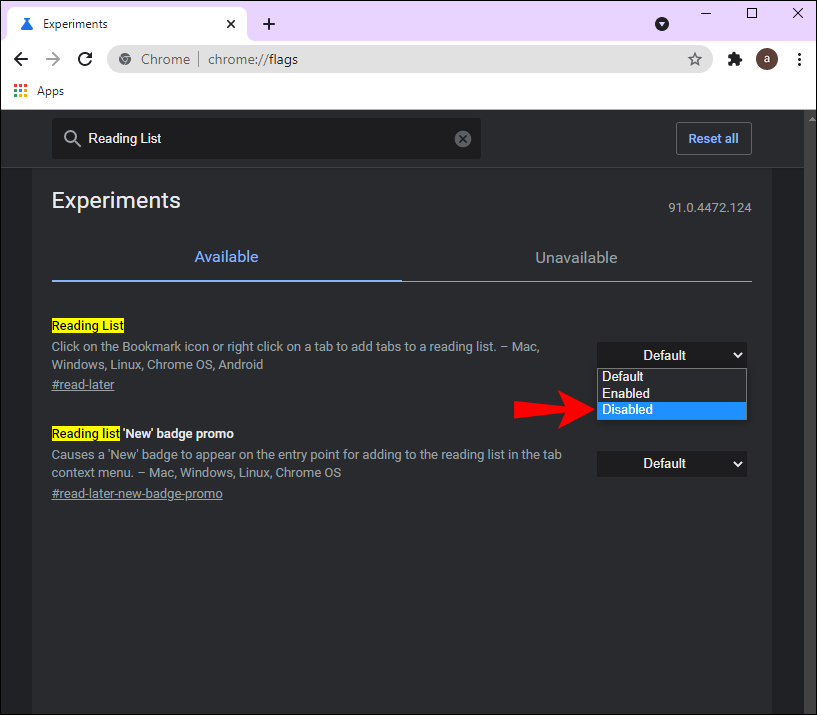This screenshot has height=715, width=817.
Task: Choose Default in the open dropdown
Action: point(672,376)
